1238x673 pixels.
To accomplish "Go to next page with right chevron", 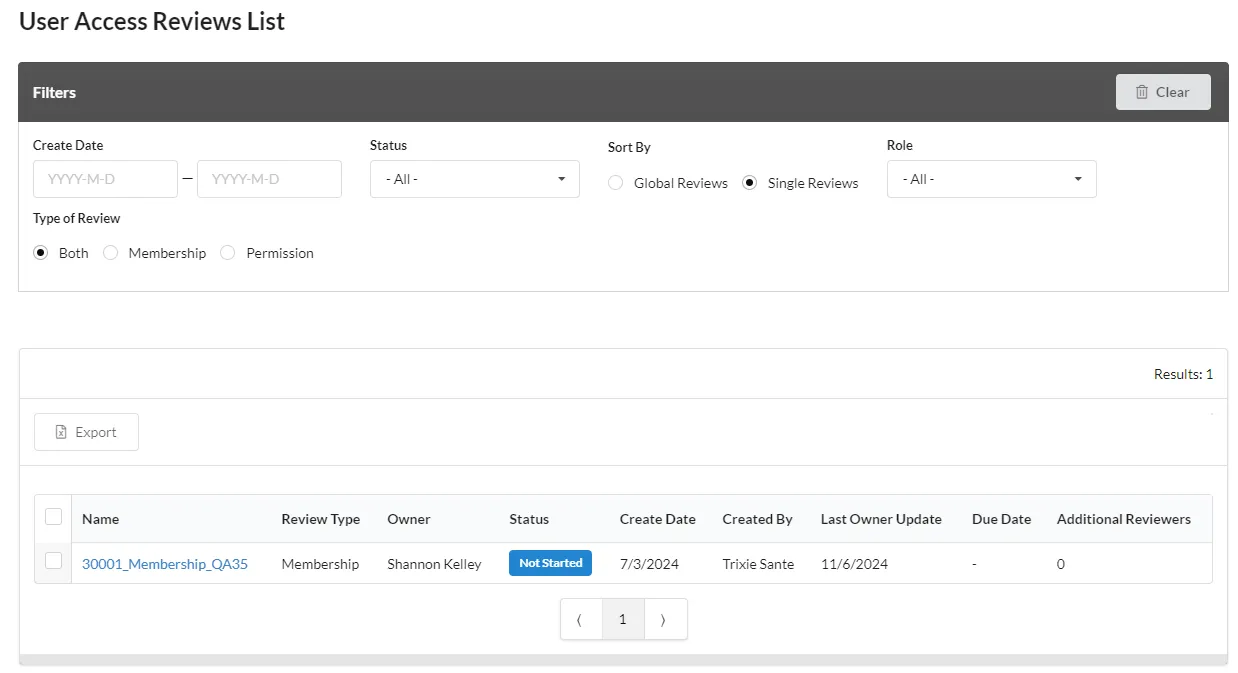I will [x=665, y=620].
